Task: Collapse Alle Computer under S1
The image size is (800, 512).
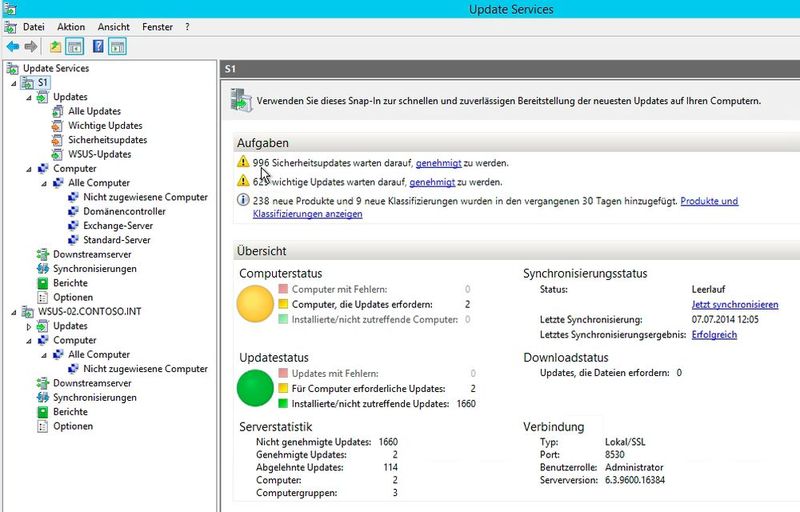Action: (44, 183)
